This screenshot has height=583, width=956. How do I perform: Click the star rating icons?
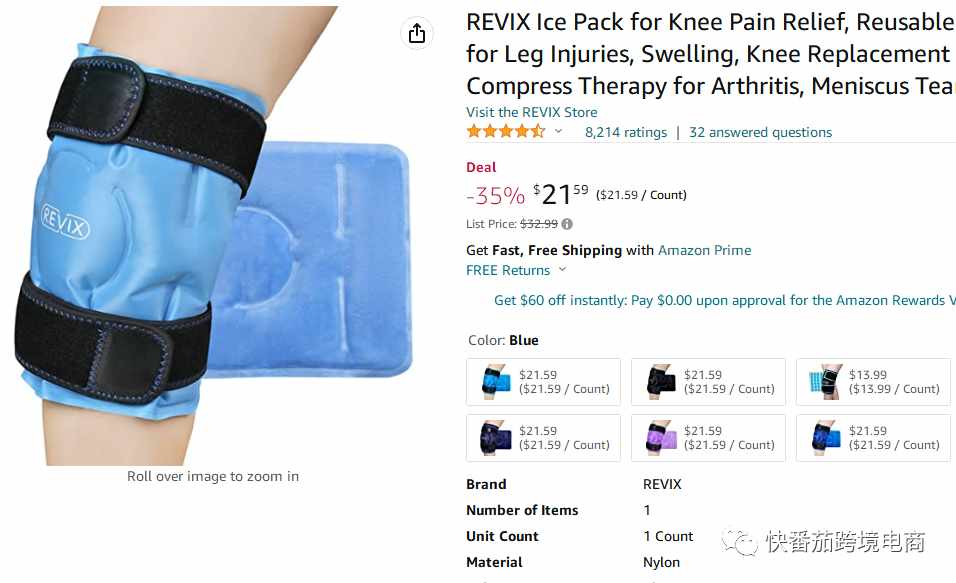click(x=505, y=132)
